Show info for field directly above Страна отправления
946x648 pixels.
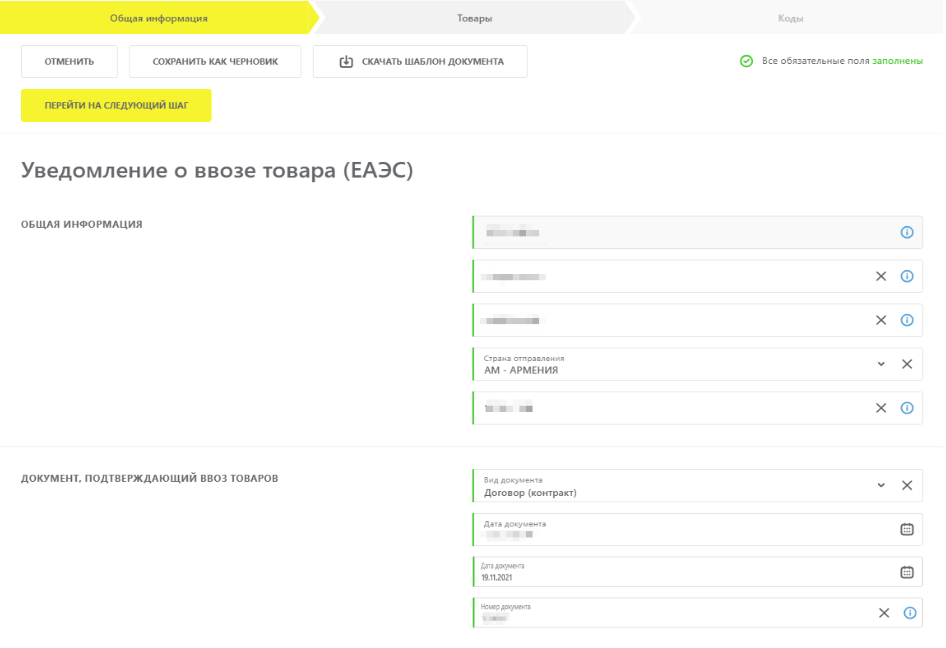coord(907,320)
